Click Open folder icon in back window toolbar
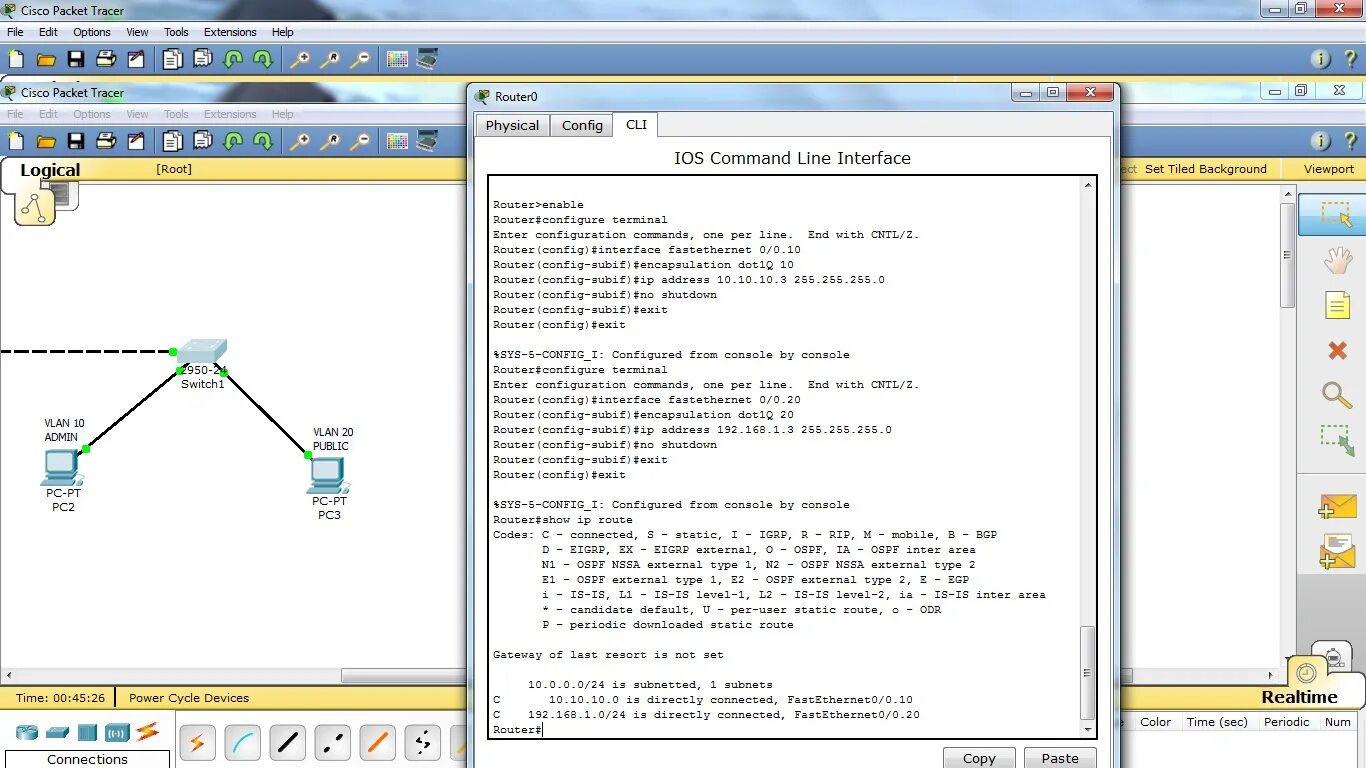The width and height of the screenshot is (1366, 768). [46, 60]
